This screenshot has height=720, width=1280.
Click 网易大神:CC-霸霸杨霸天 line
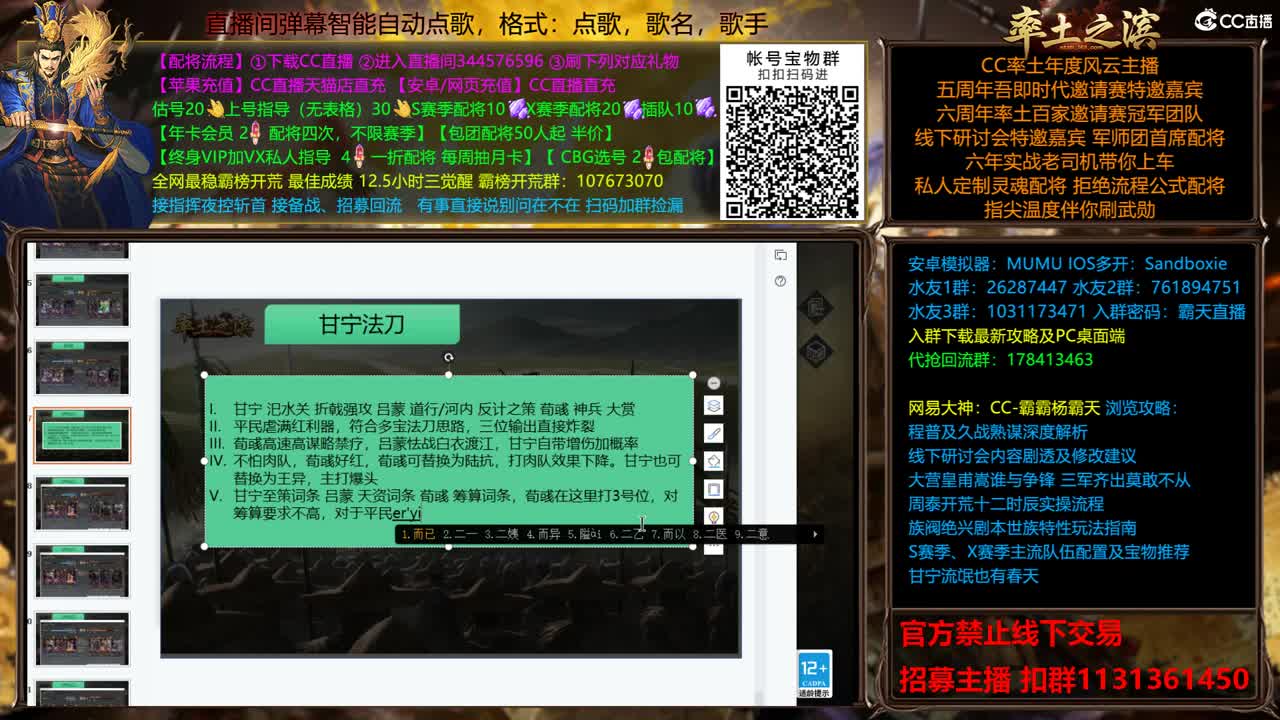click(1004, 408)
